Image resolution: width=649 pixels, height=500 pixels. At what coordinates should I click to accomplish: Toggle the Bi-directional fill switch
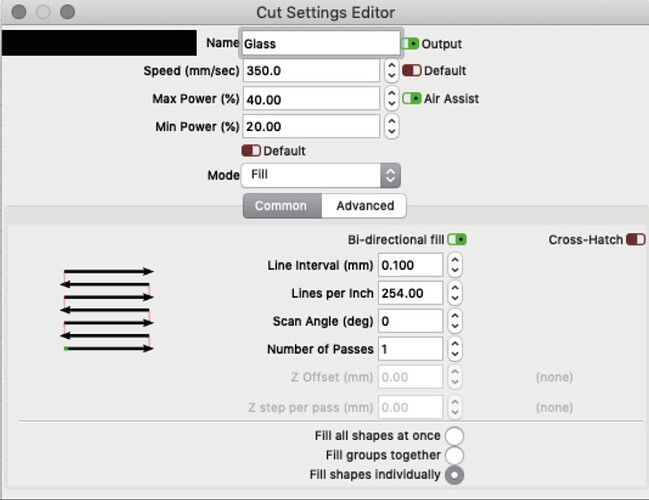[x=457, y=240]
